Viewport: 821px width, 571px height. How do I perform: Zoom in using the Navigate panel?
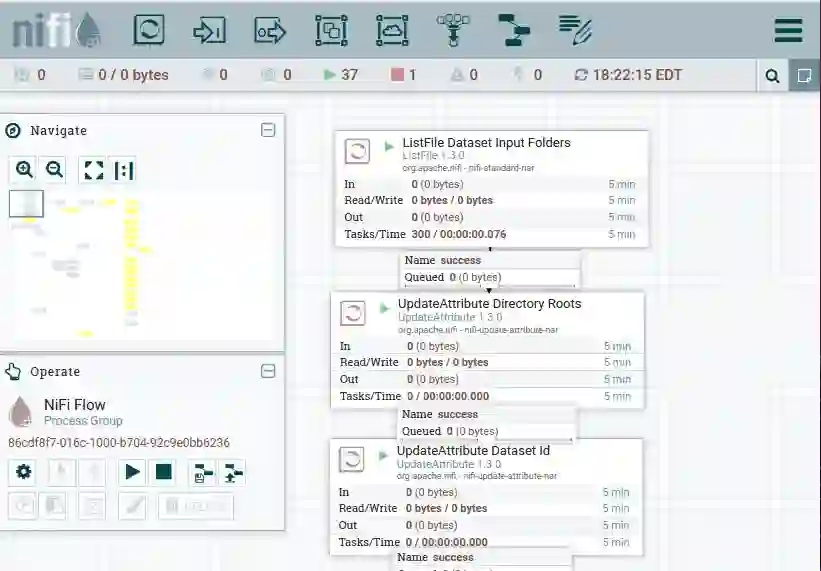coord(24,170)
